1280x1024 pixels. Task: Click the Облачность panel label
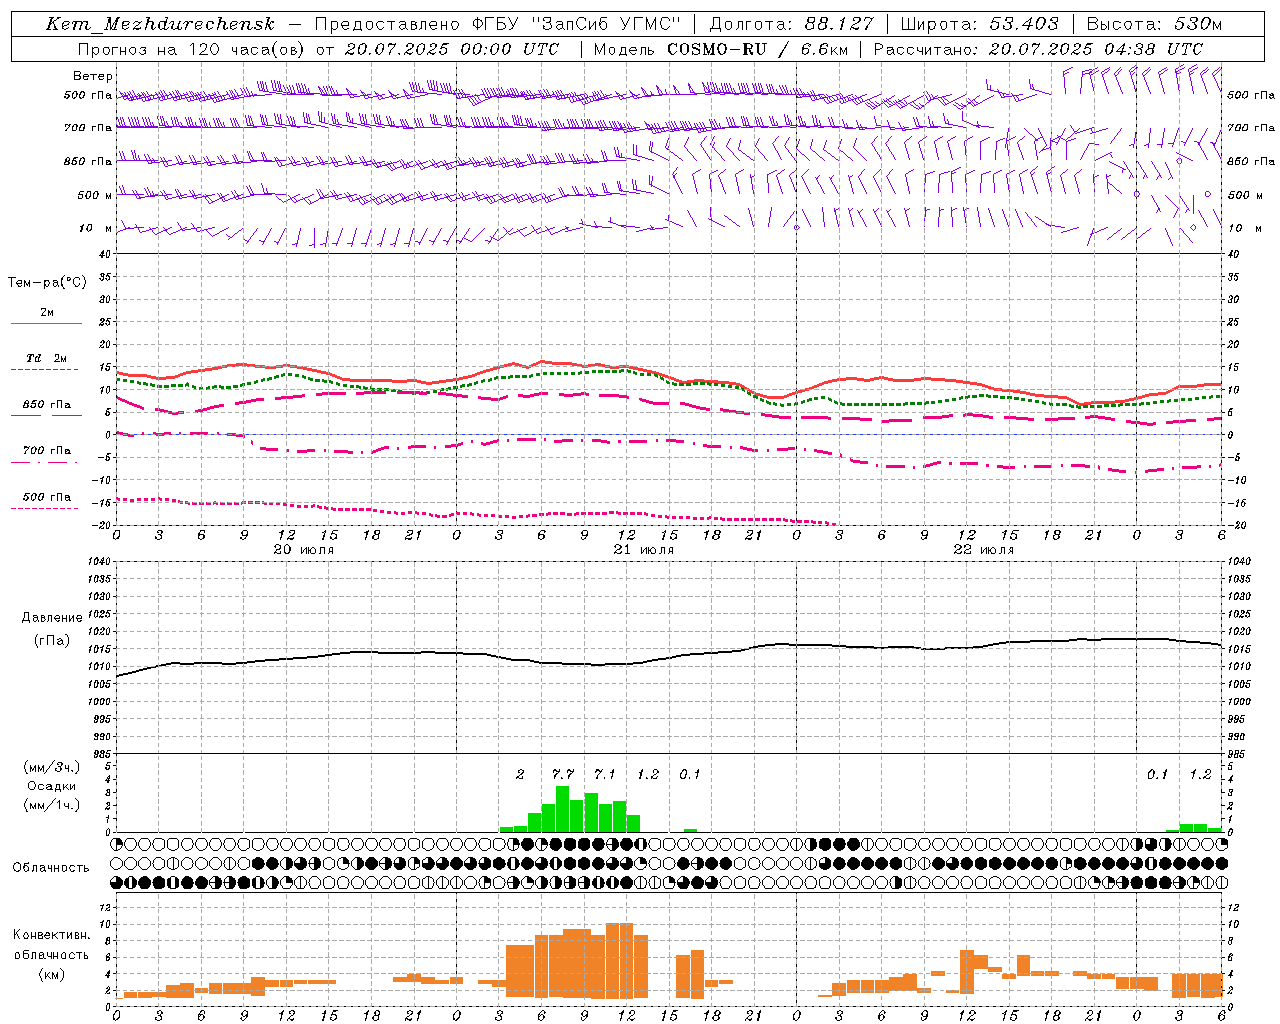pyautogui.click(x=51, y=868)
